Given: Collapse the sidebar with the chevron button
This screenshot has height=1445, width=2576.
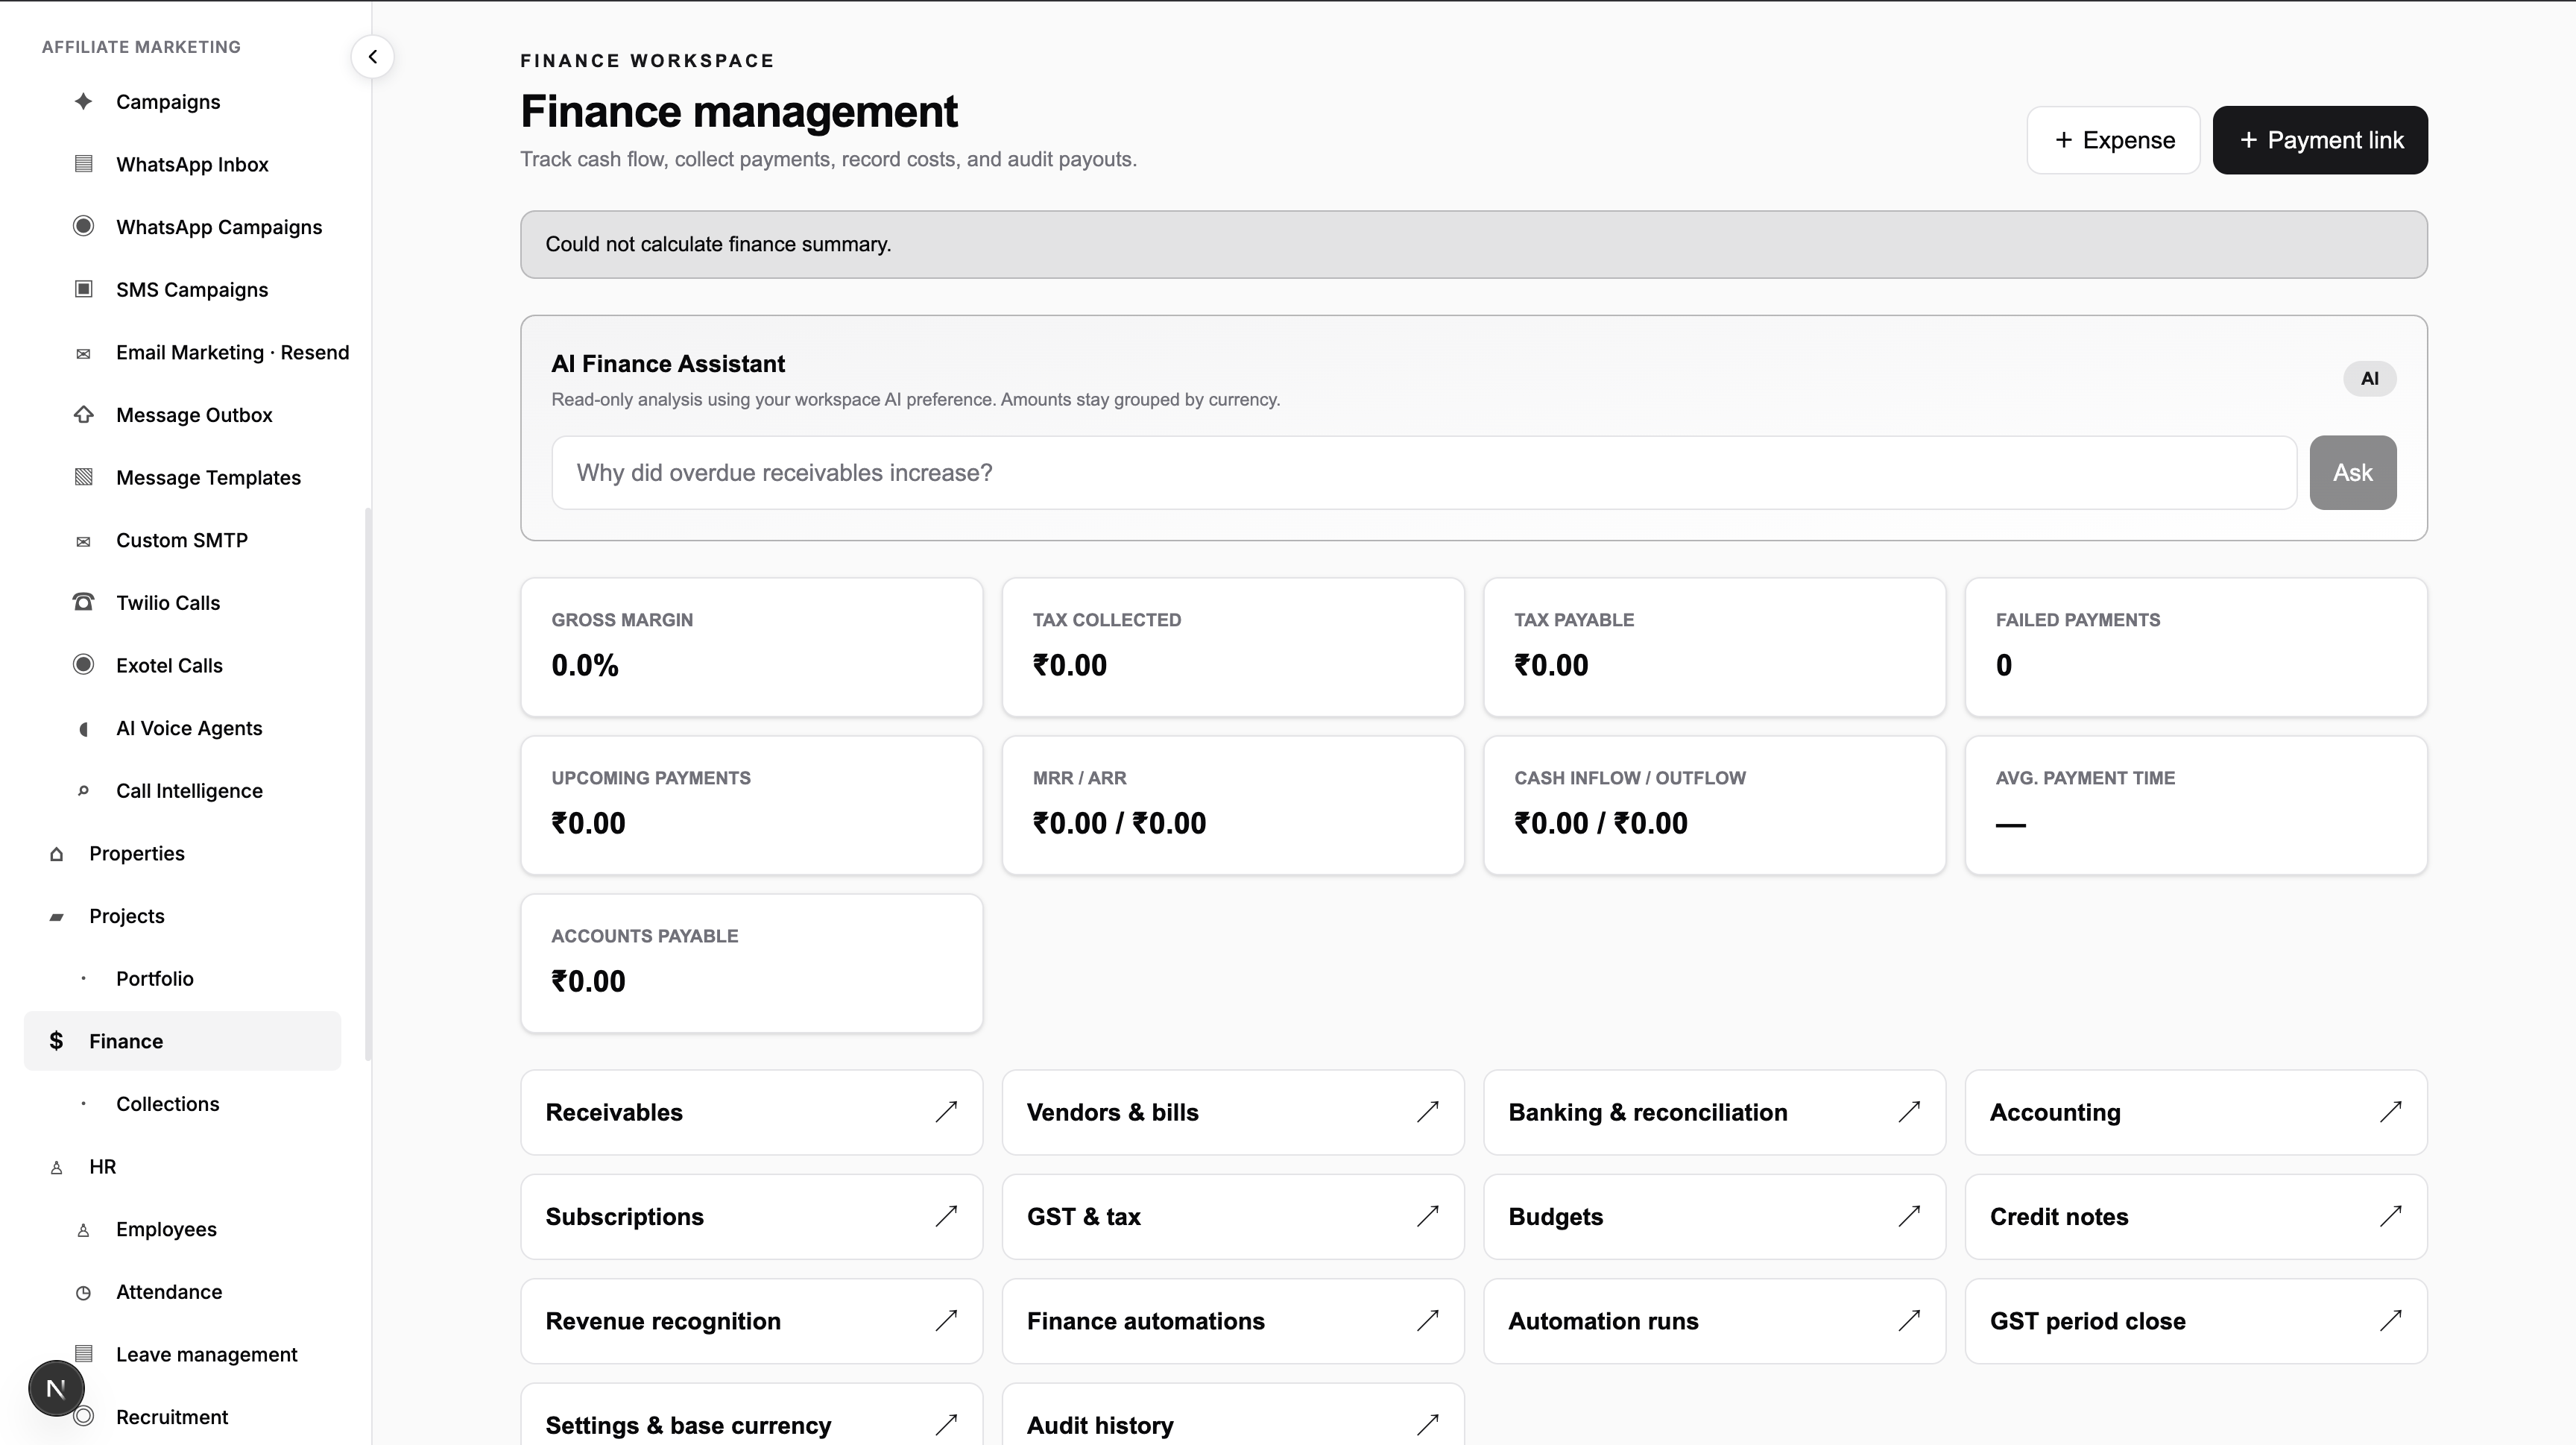Looking at the screenshot, I should click(x=372, y=57).
